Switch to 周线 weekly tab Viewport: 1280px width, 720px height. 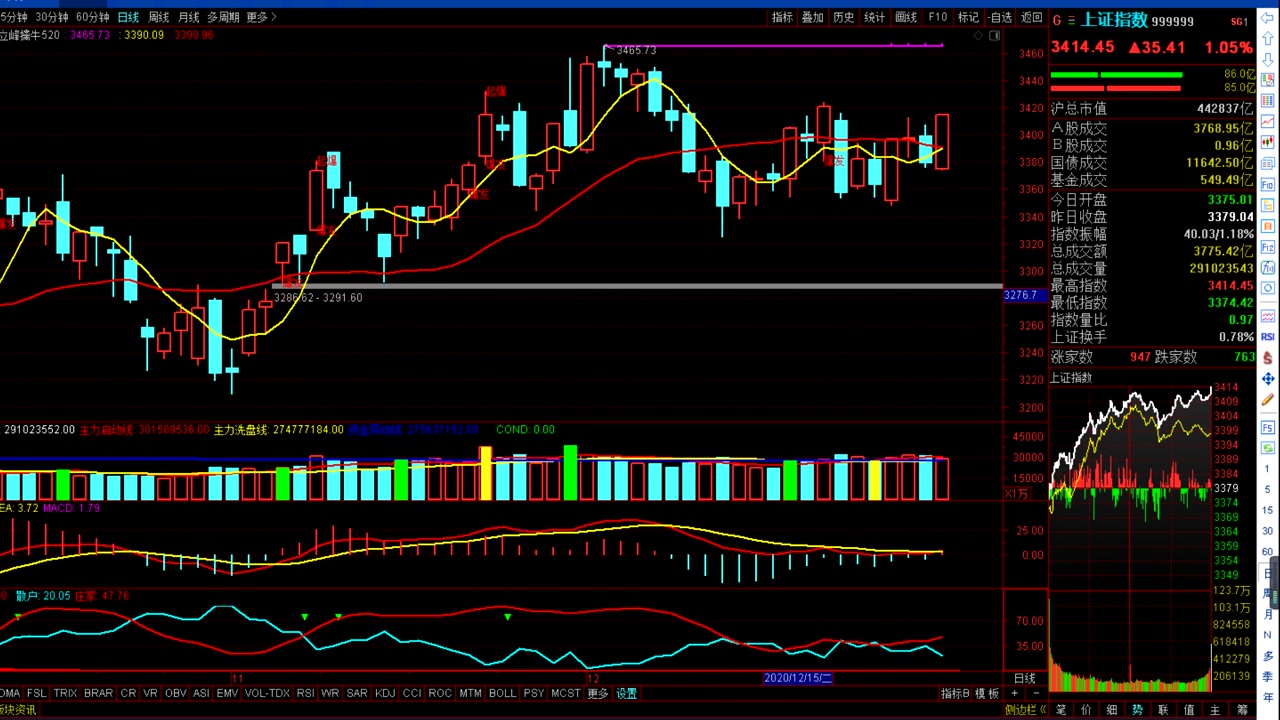pos(158,17)
